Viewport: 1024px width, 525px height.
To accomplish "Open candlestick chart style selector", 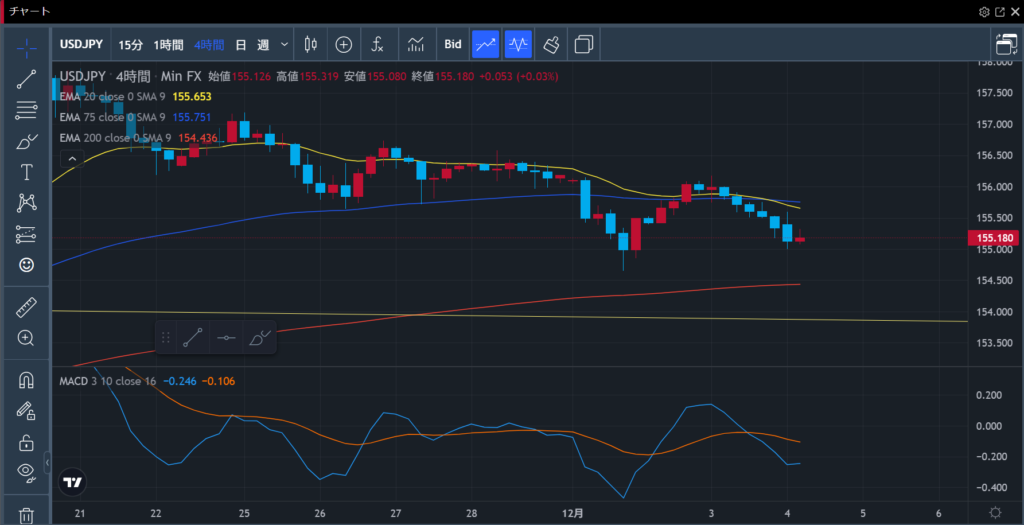I will [310, 44].
